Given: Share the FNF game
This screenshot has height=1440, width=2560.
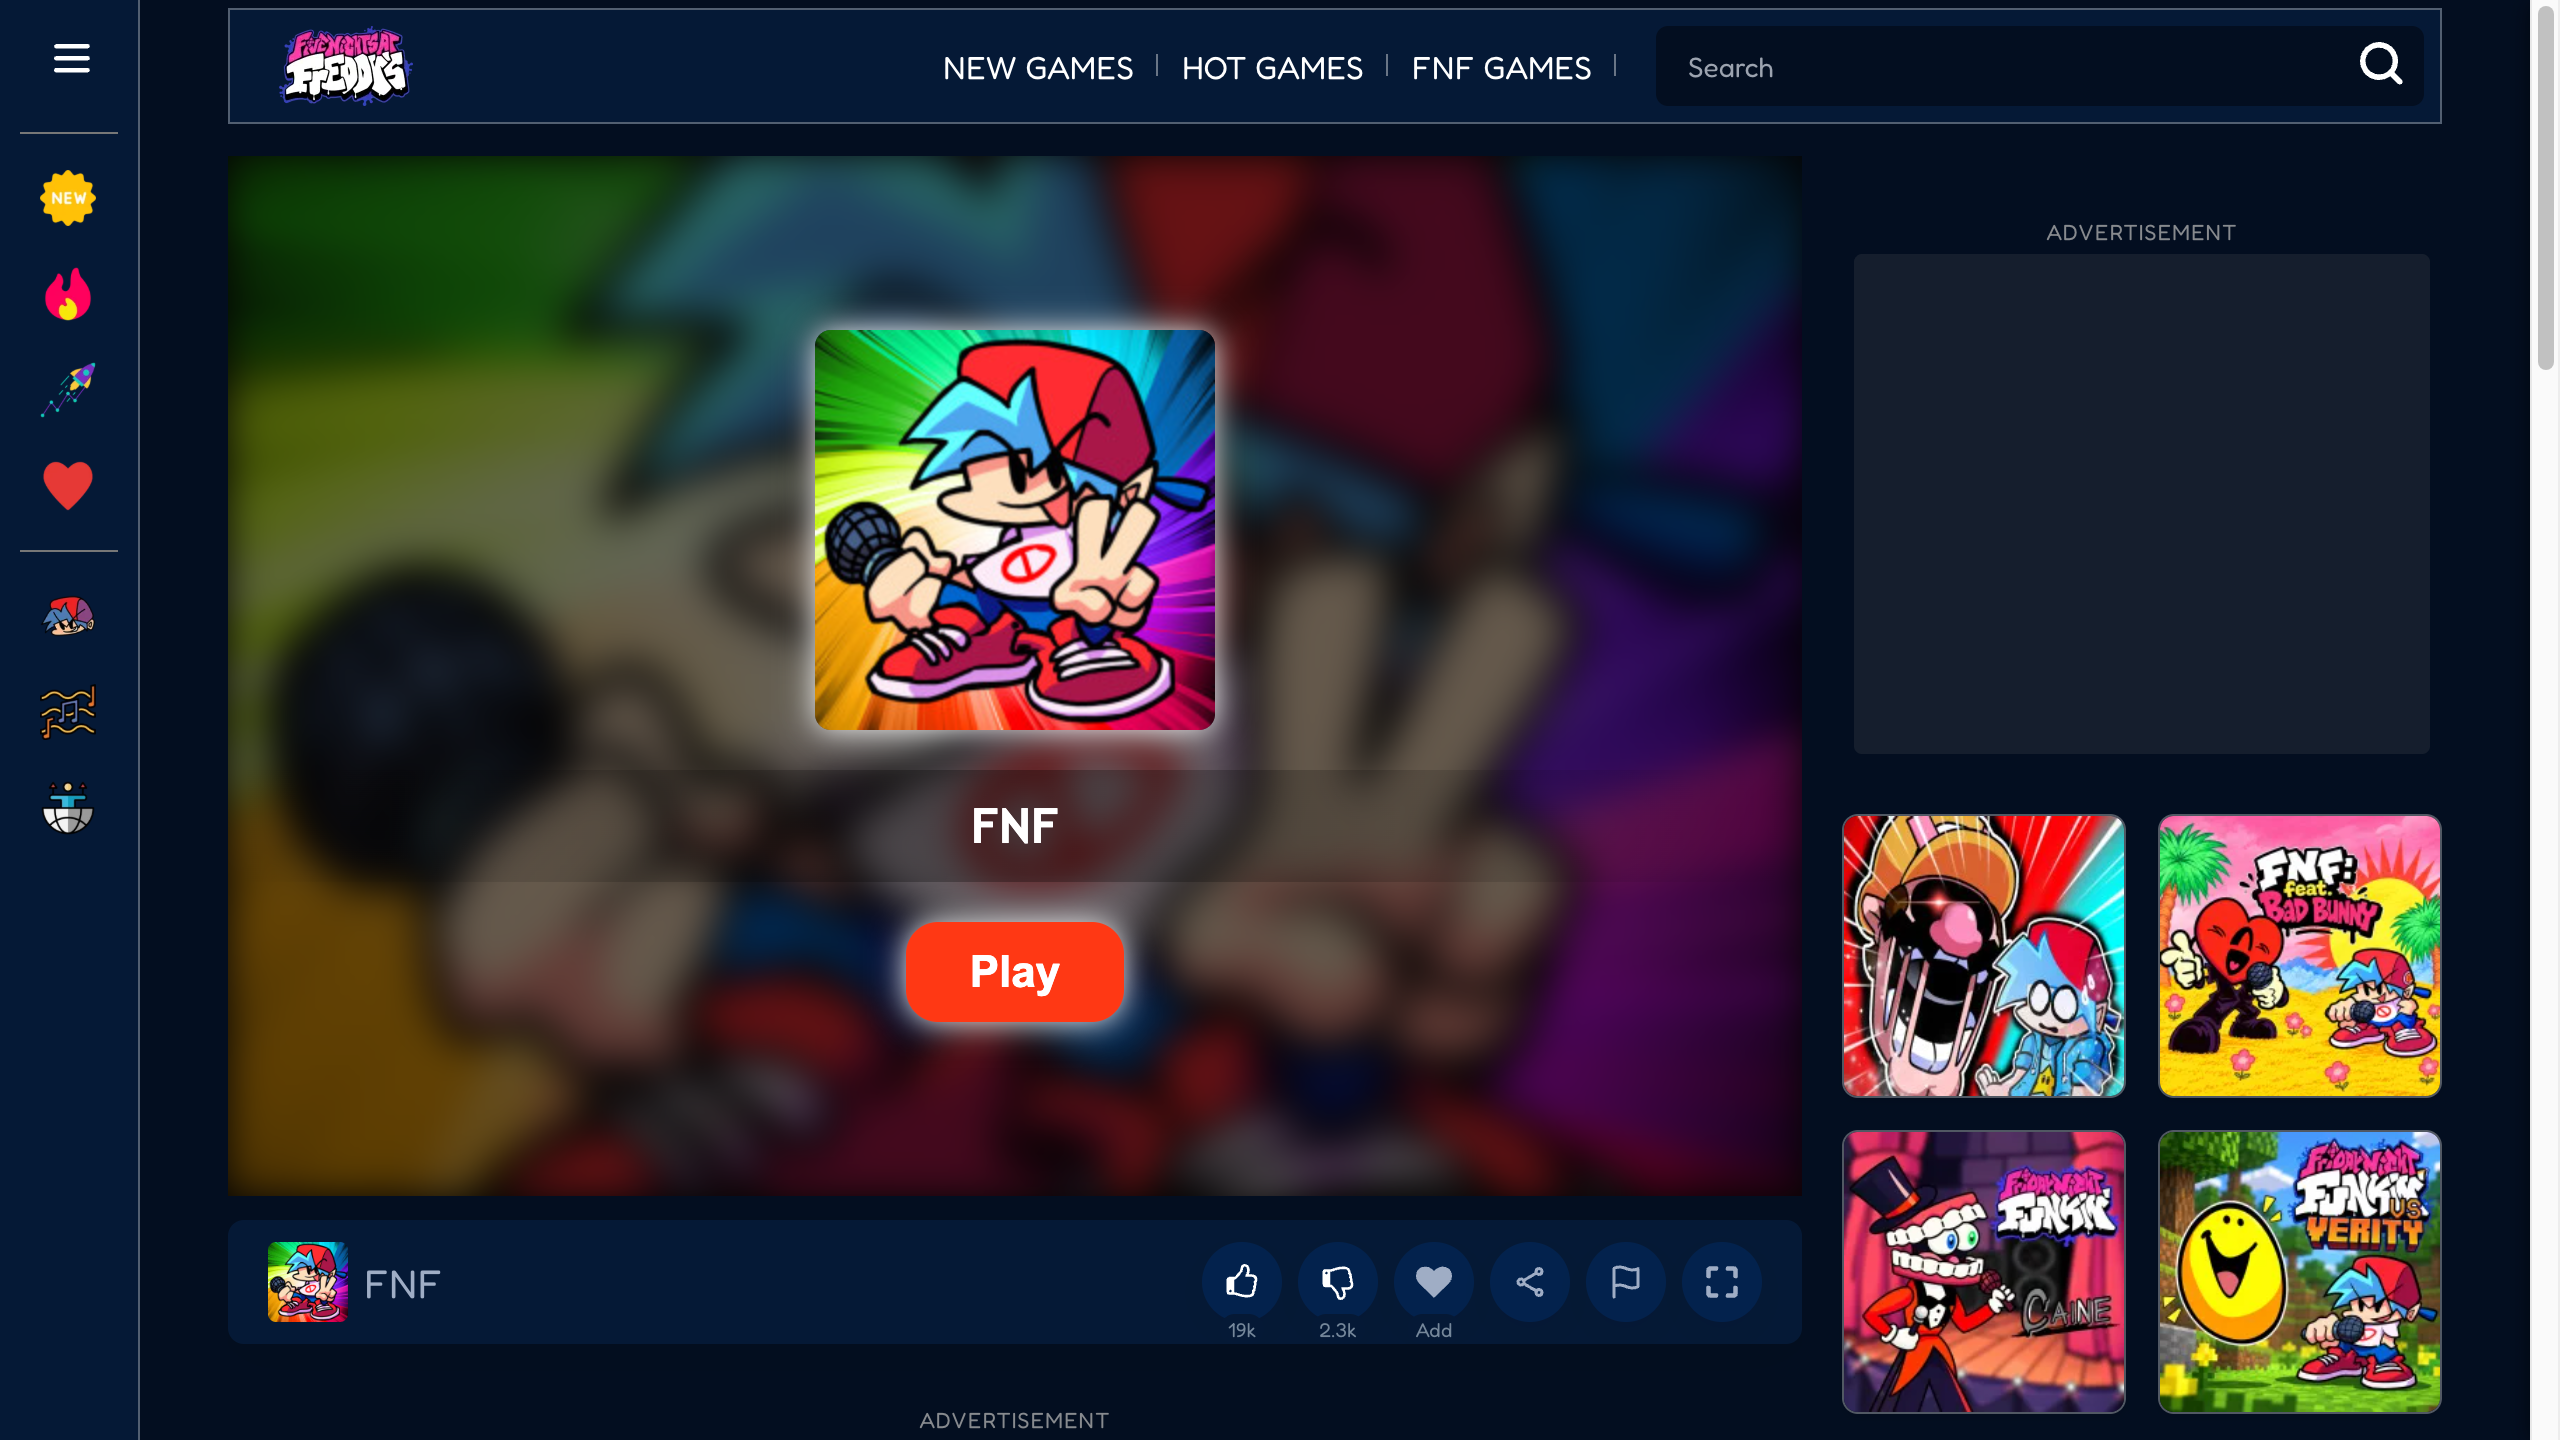Looking at the screenshot, I should tap(1530, 1282).
